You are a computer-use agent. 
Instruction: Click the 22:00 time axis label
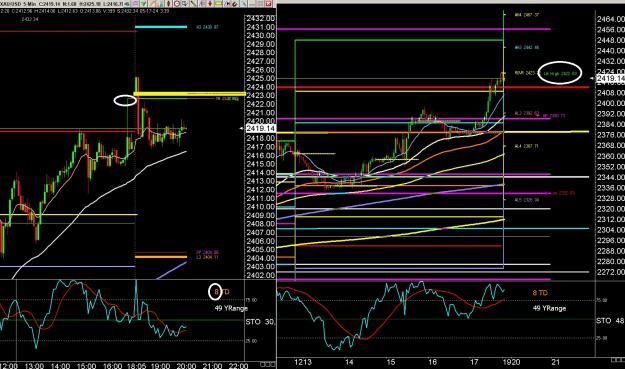click(238, 365)
